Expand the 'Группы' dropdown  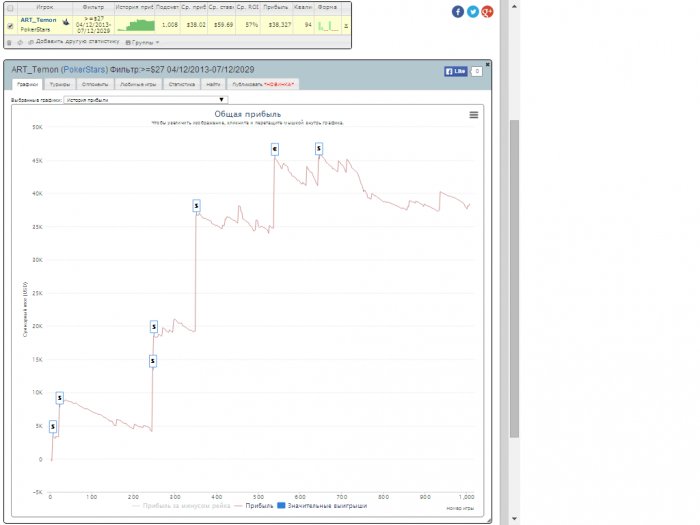[x=142, y=42]
